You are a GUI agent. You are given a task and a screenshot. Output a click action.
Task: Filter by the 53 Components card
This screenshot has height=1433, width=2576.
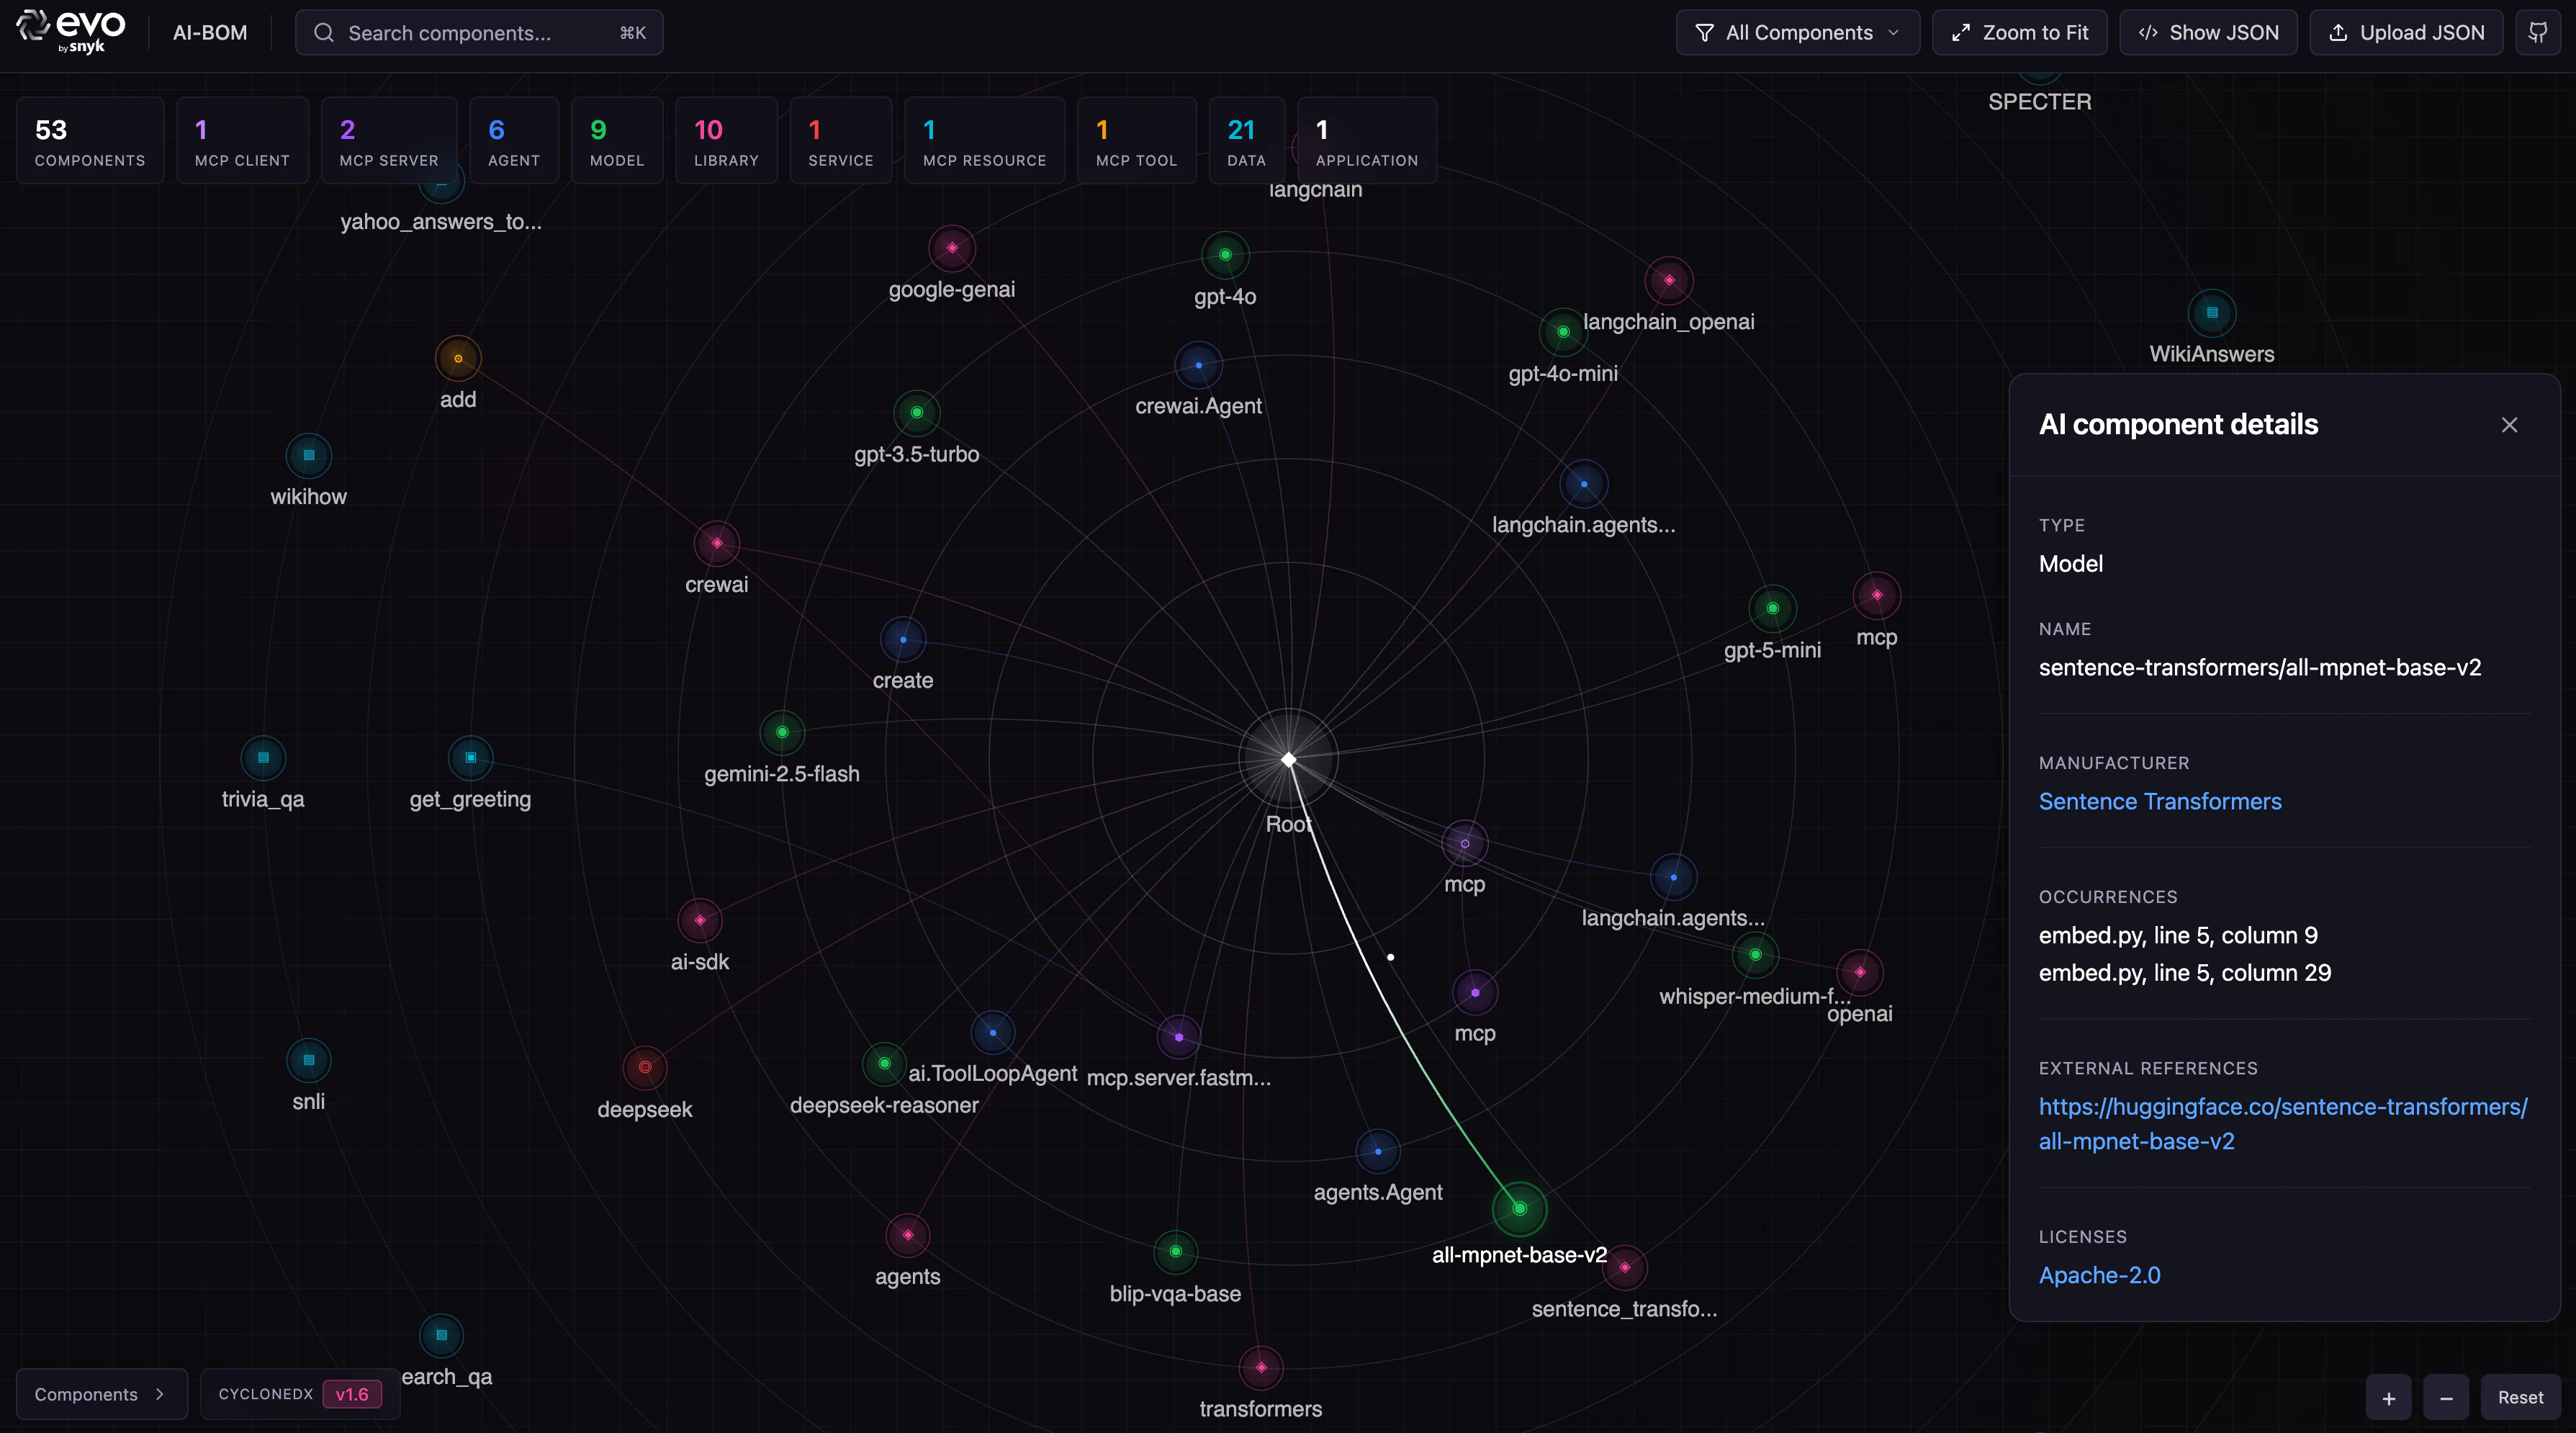(90, 141)
